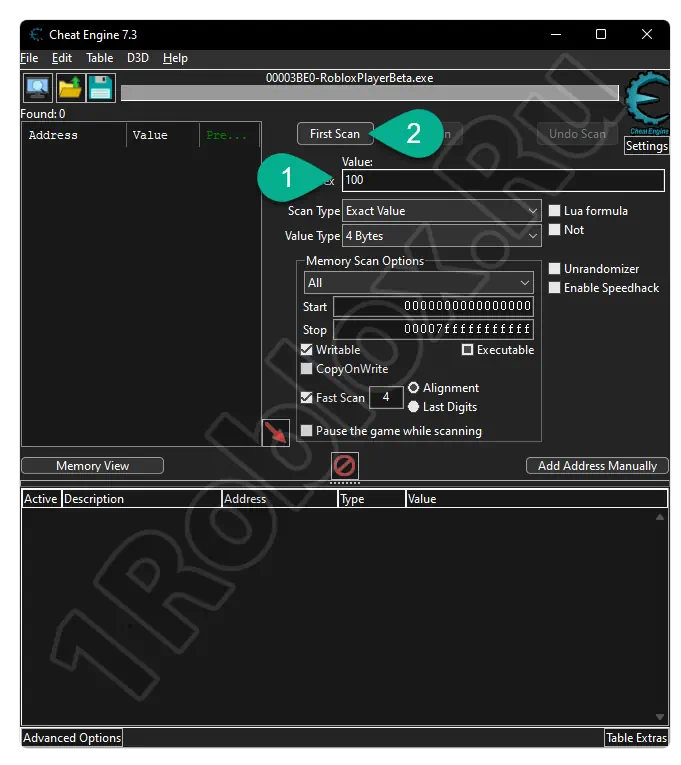The image size is (681, 765).
Task: Uncheck the Writable checkbox
Action: (306, 350)
